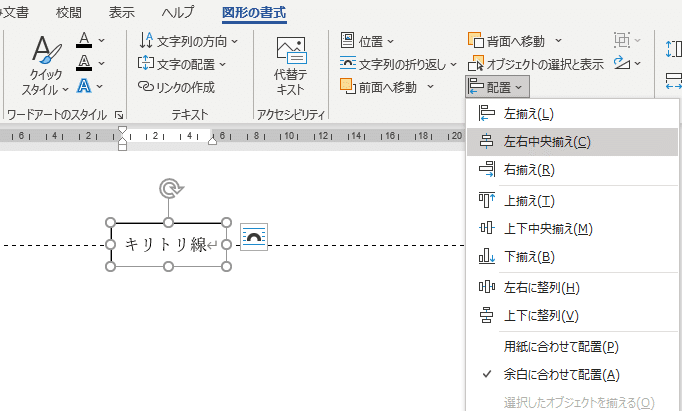
Task: Click the rotate objects icon
Action: pos(622,63)
